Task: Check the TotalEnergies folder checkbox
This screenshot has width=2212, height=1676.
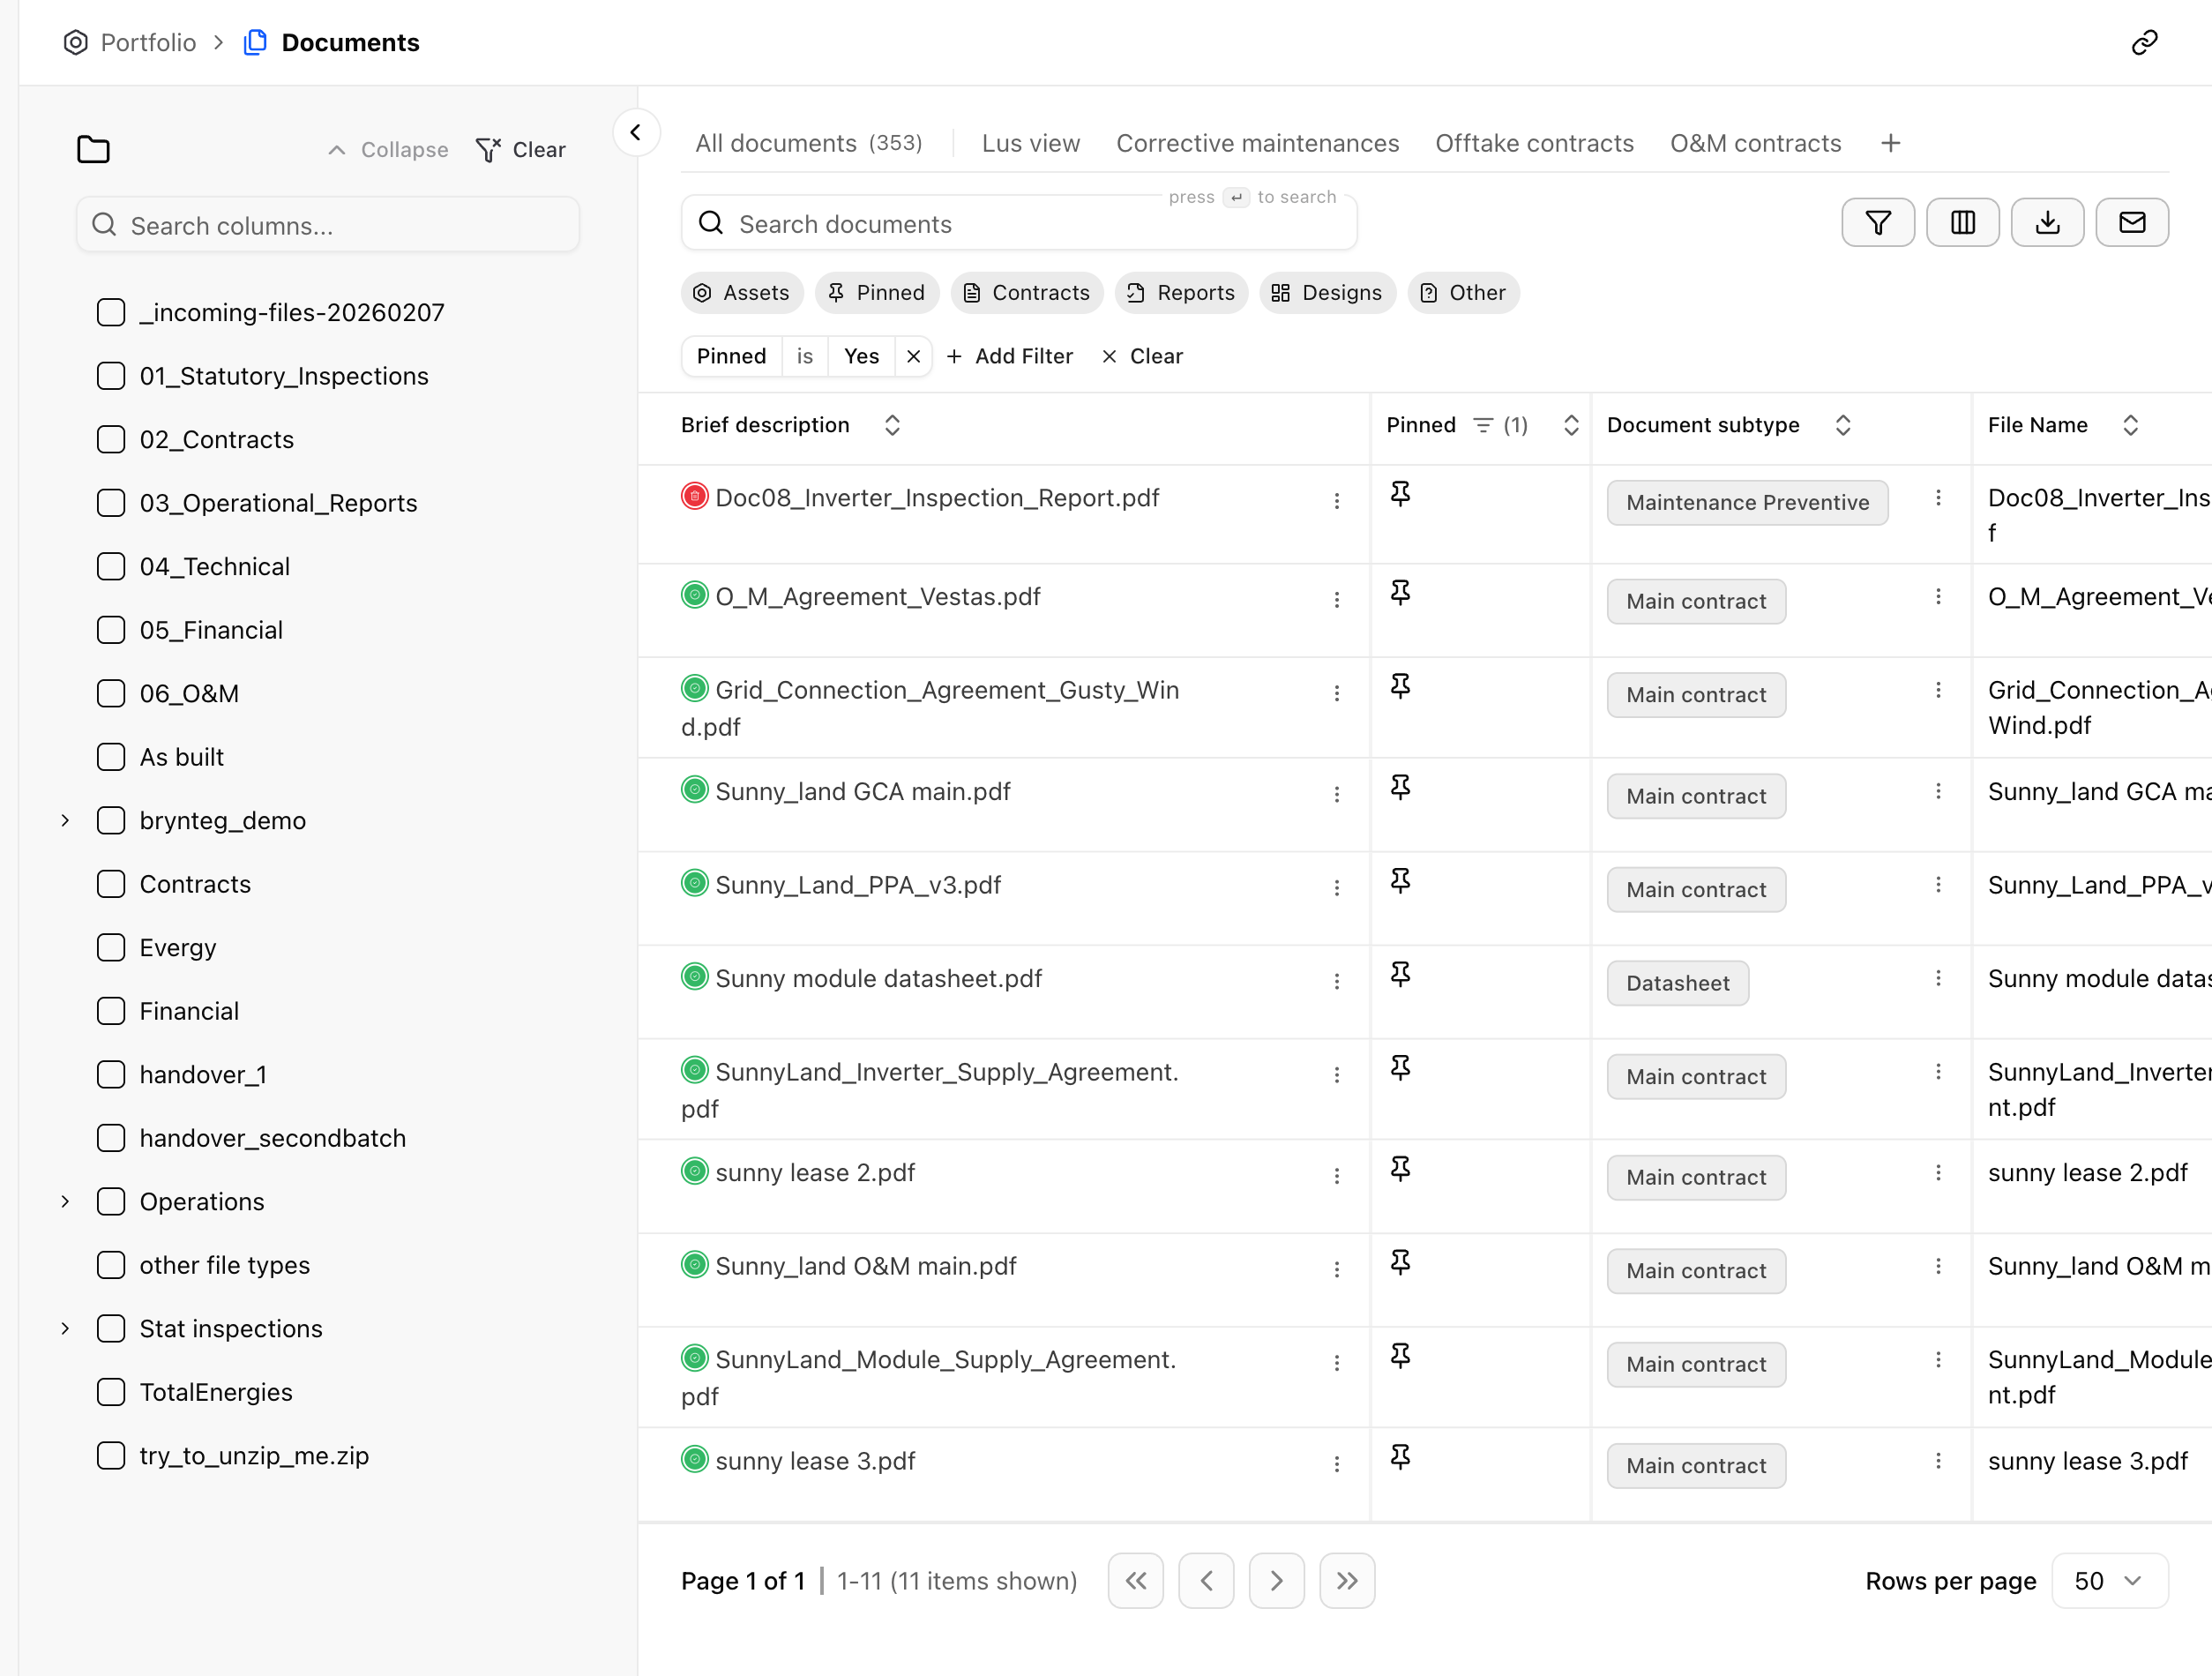Action: (111, 1392)
